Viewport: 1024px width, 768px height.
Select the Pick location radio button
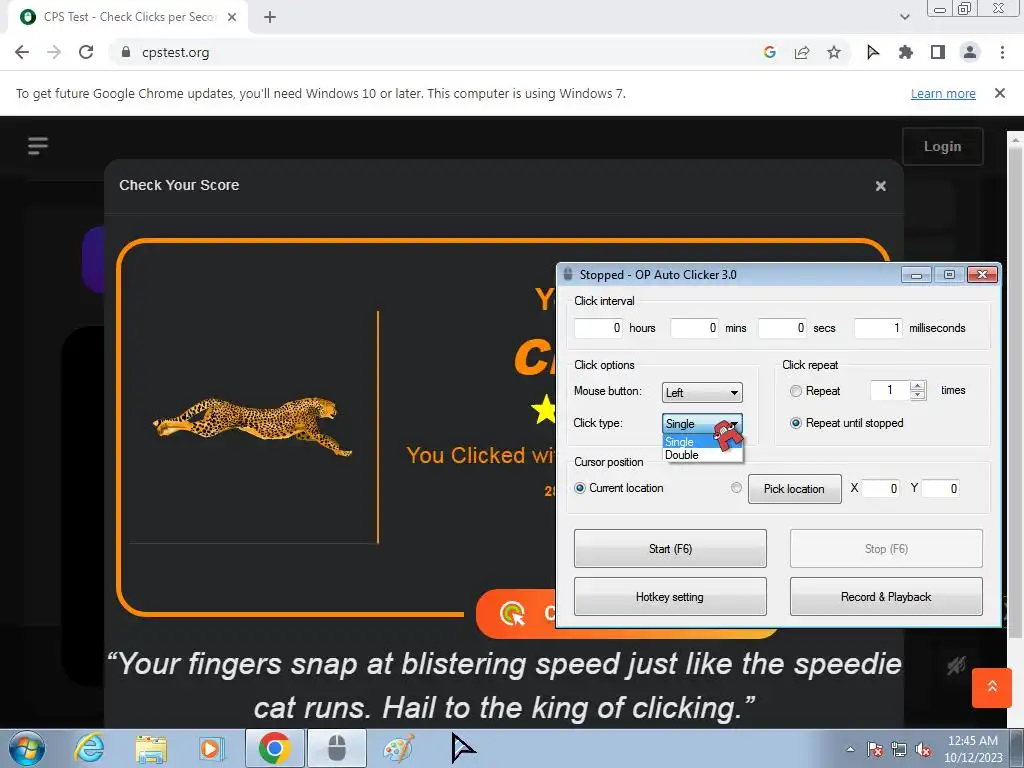coord(736,488)
